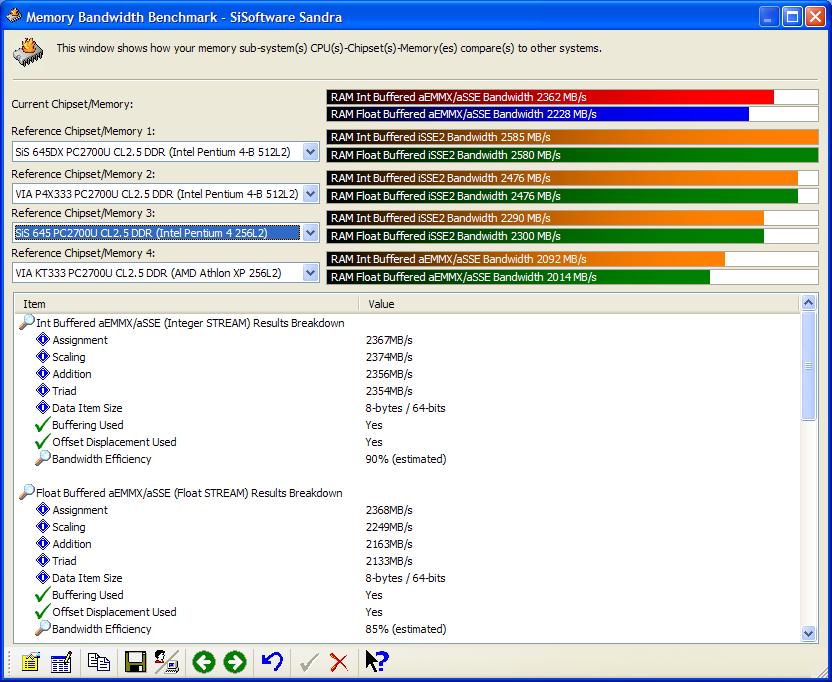Click the orange RAM Int iSSE2 2585 MB/s bar
The width and height of the screenshot is (832, 682).
[x=572, y=137]
